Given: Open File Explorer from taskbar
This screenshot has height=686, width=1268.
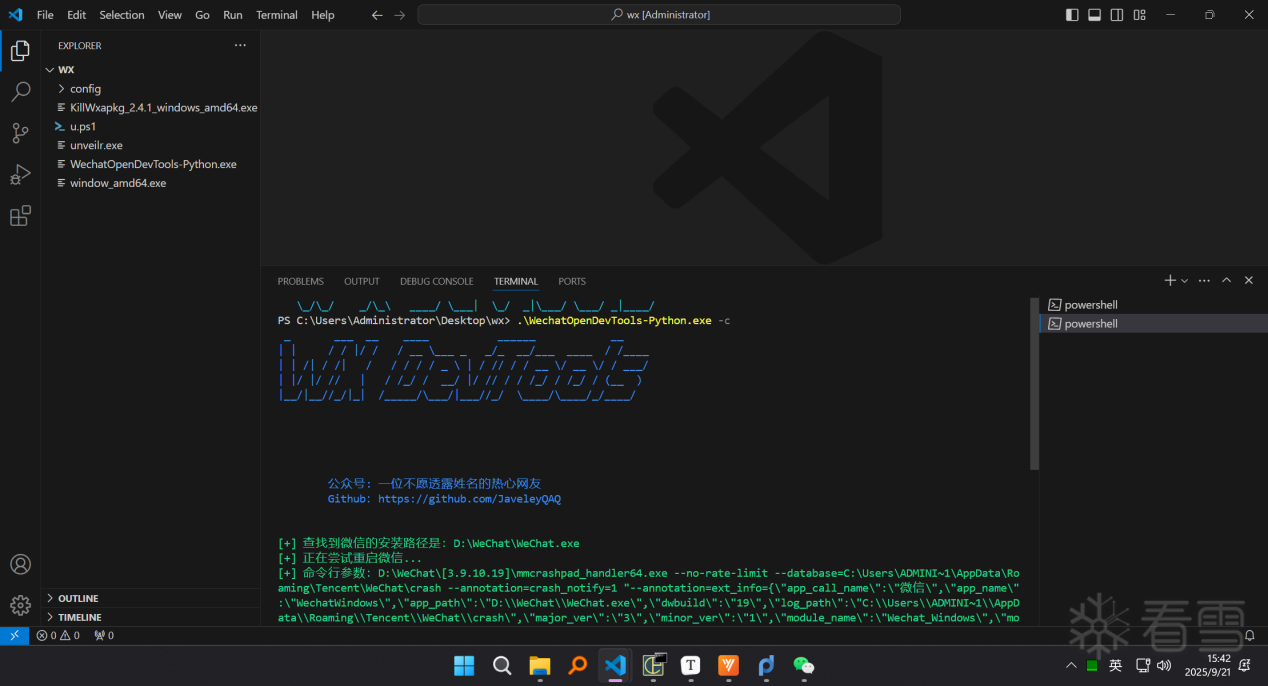Looking at the screenshot, I should 540,665.
